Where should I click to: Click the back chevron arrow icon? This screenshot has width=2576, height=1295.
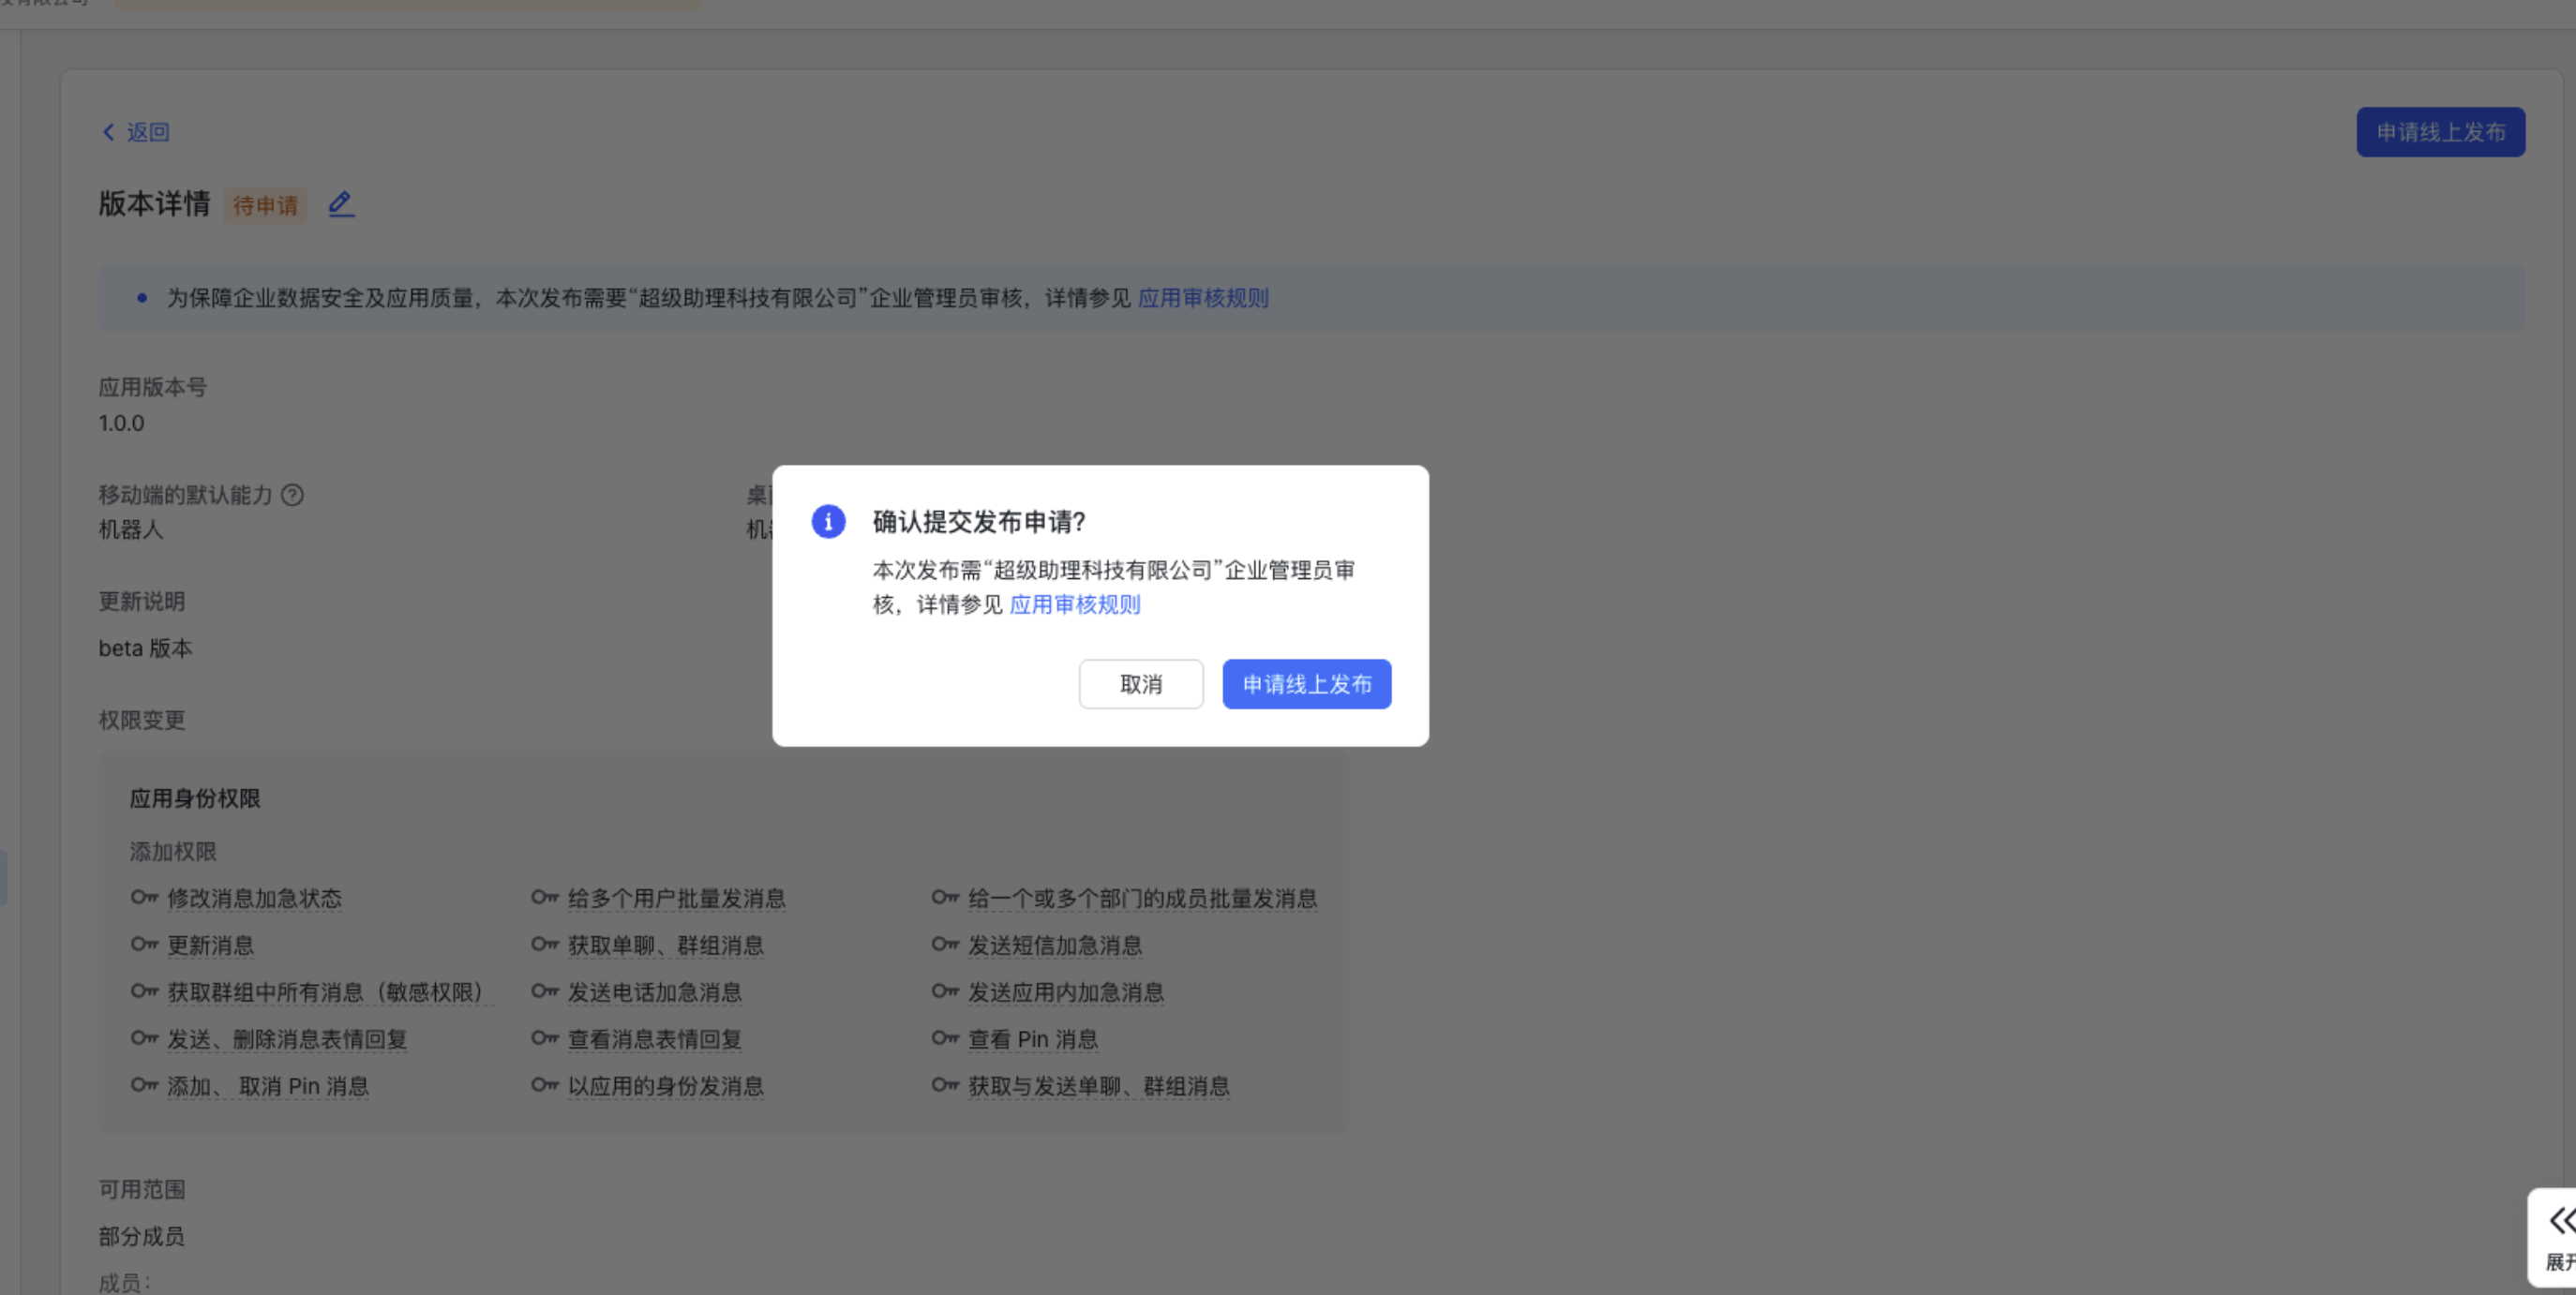coord(109,132)
